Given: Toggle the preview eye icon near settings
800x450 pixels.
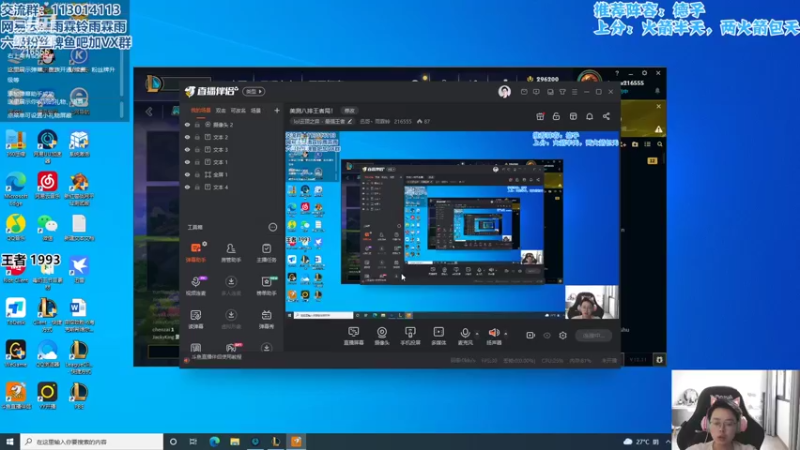Looking at the screenshot, I should click(x=547, y=335).
